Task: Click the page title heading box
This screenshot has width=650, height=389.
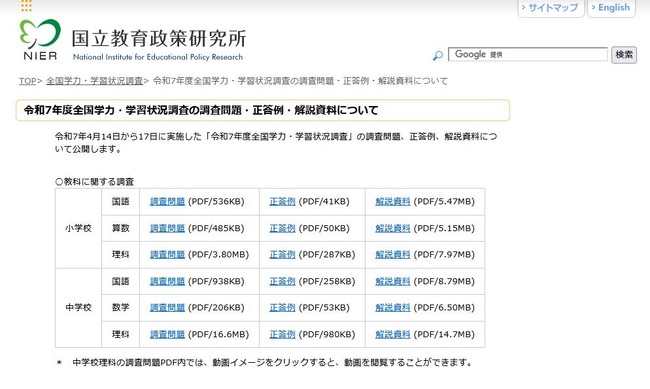Action: tap(263, 110)
